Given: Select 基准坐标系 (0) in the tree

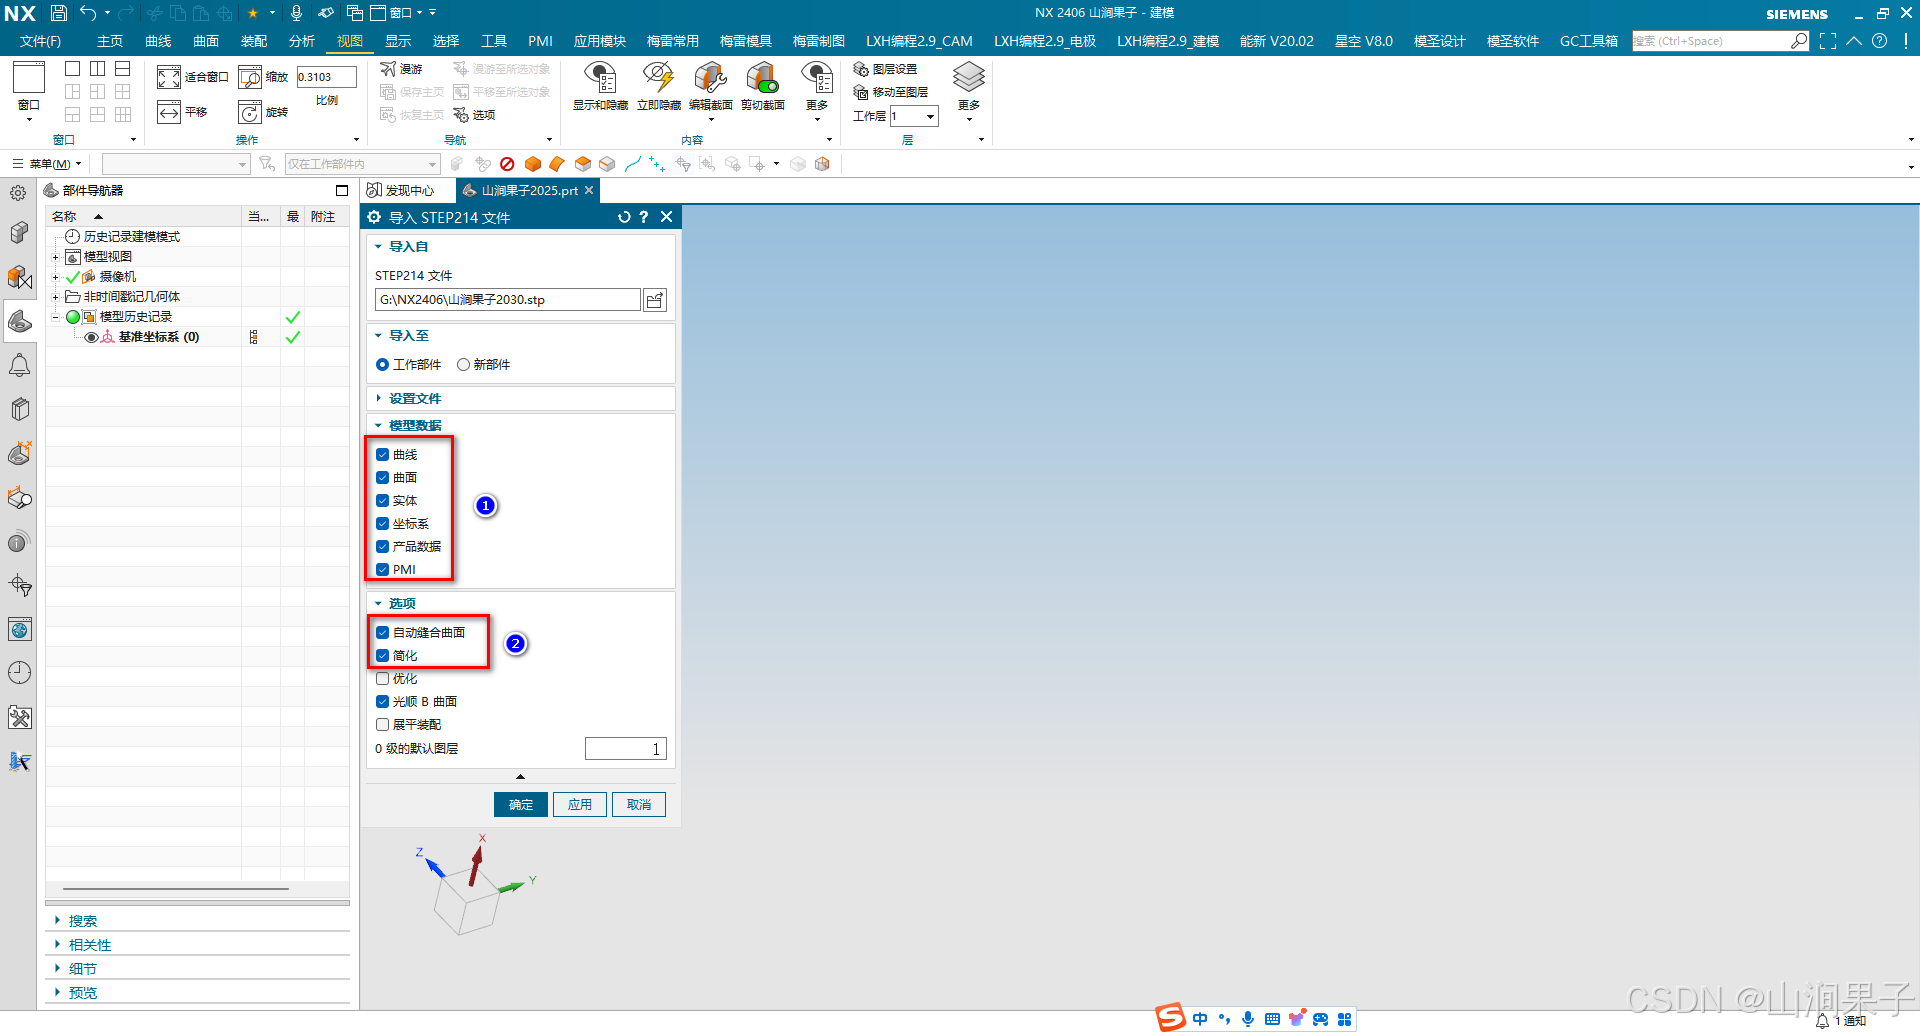Looking at the screenshot, I should tap(159, 337).
